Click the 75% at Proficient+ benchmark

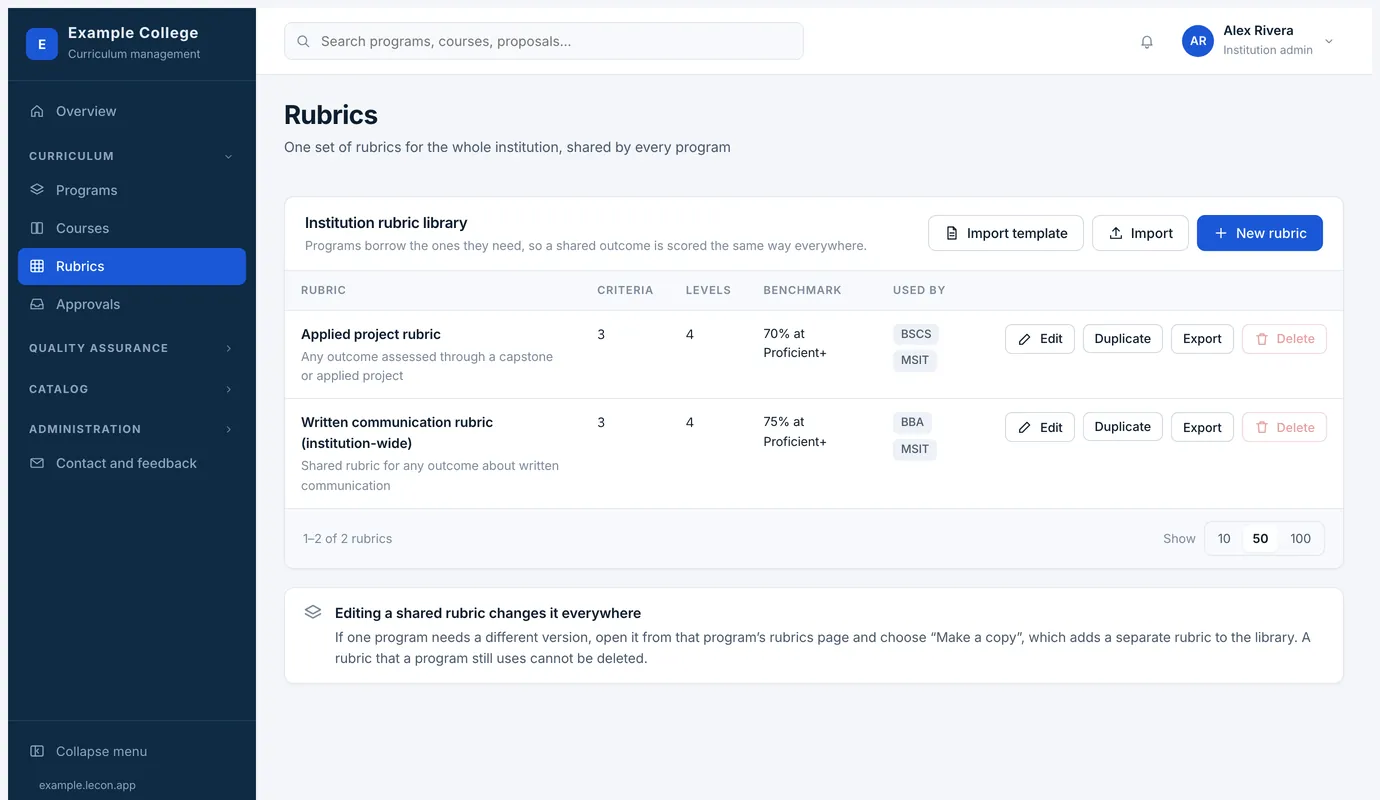tap(795, 431)
